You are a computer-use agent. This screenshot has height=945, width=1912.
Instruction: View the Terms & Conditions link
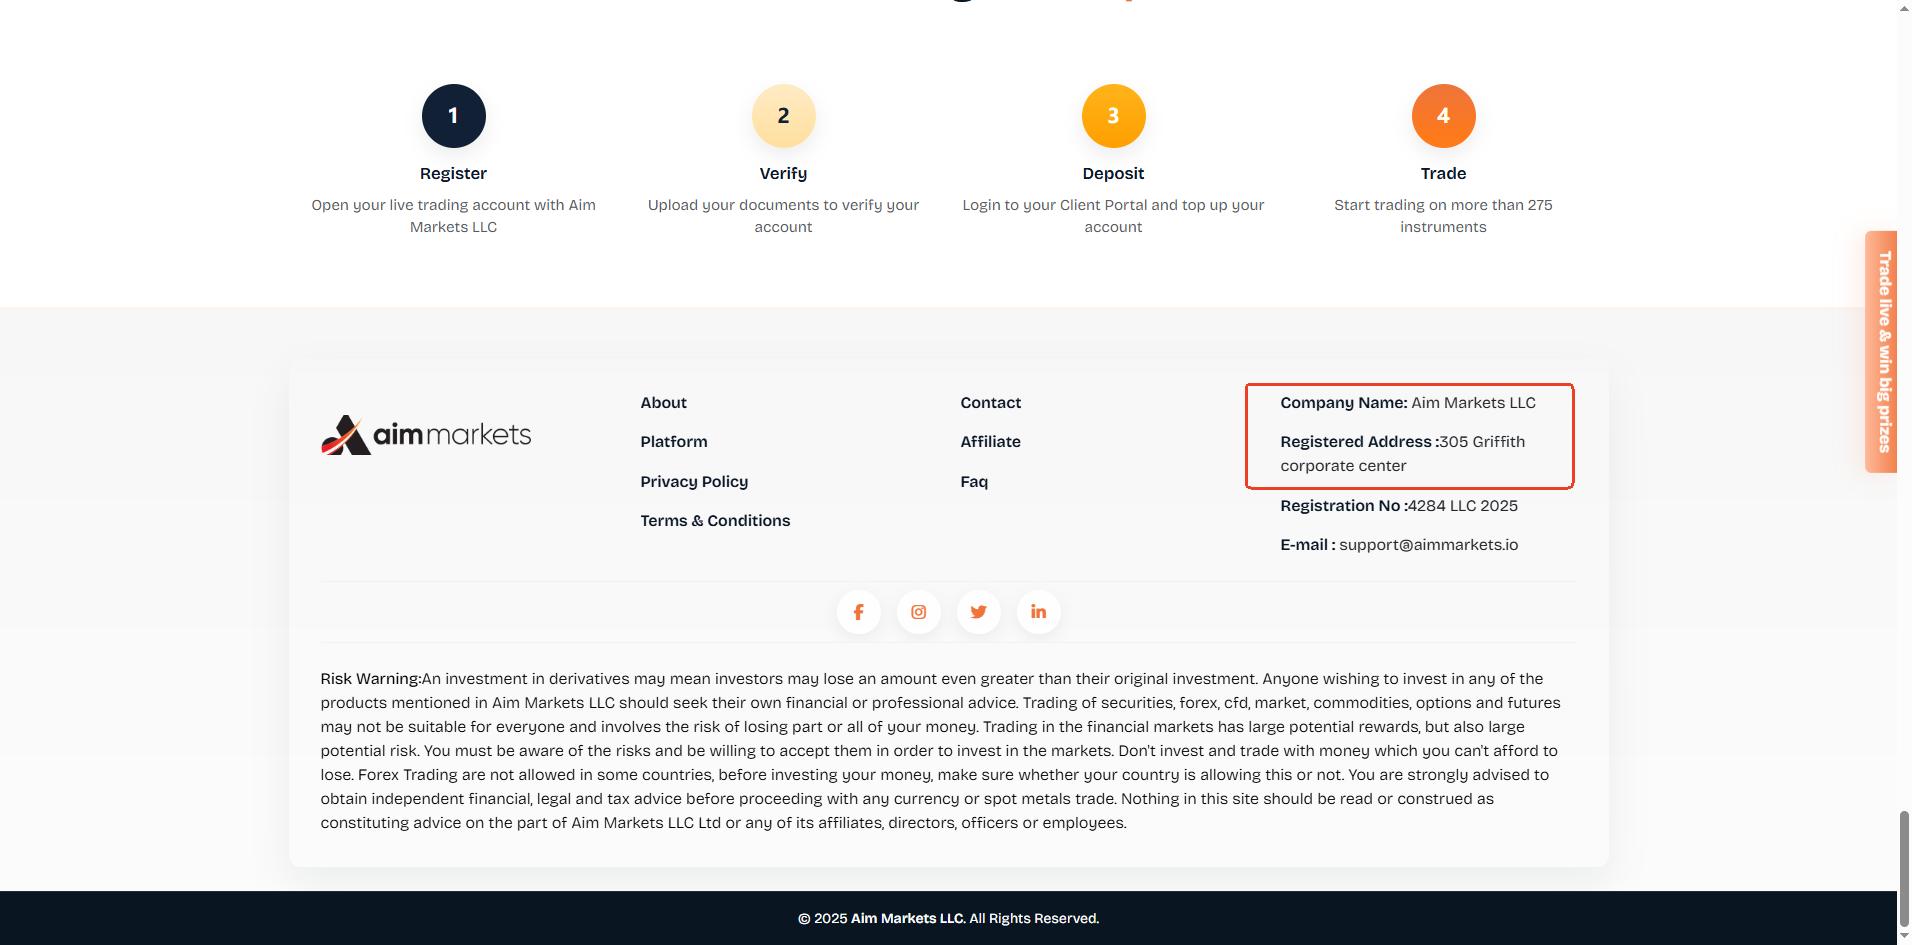[715, 521]
